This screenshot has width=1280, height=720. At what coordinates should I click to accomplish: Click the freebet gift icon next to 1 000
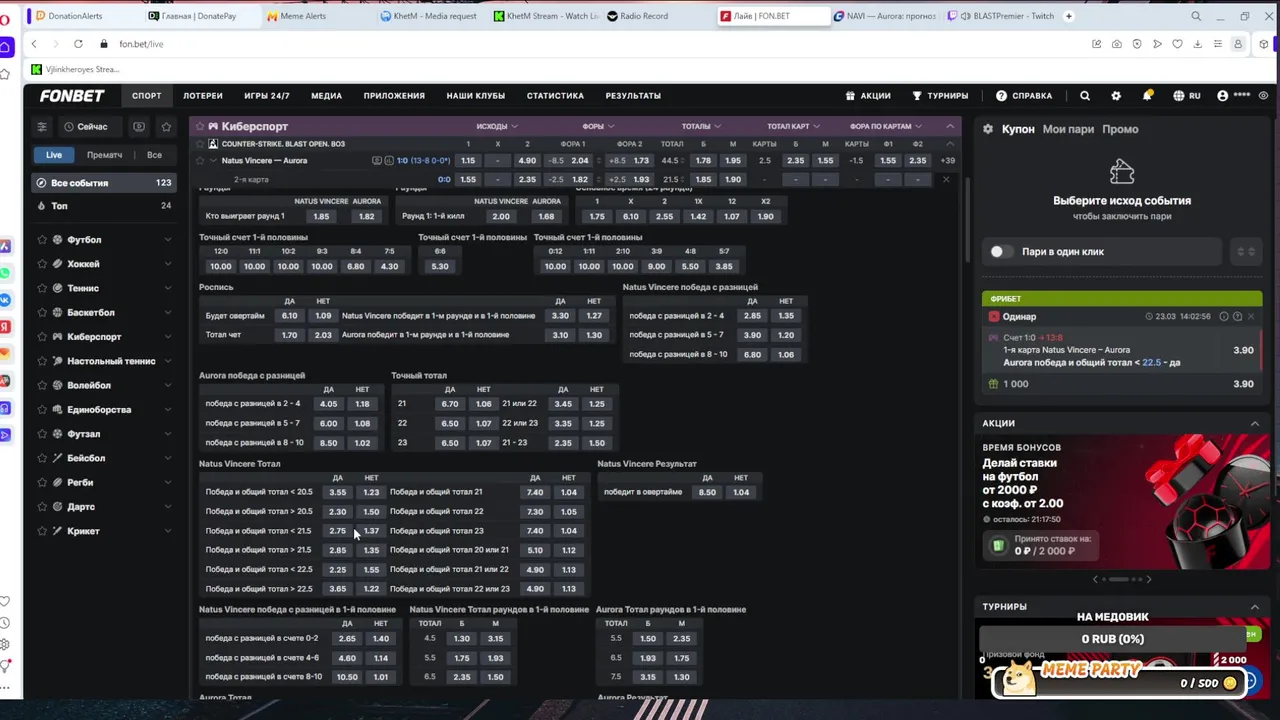[x=993, y=384]
